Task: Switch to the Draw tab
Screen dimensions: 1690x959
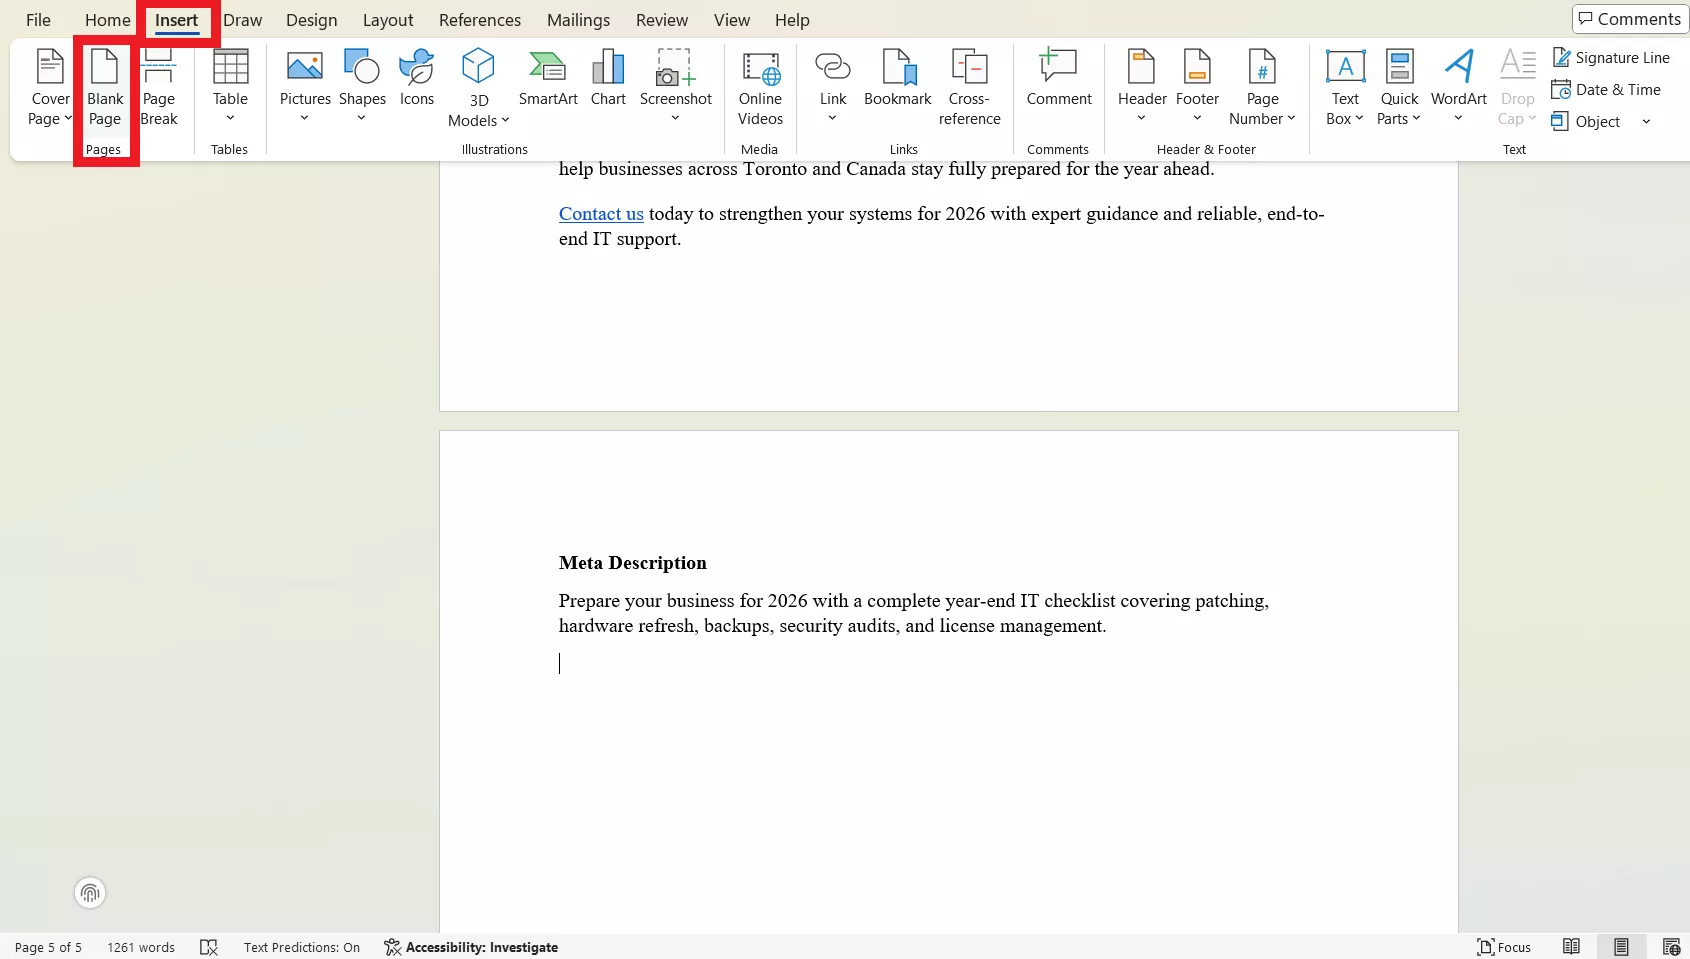Action: [x=243, y=20]
